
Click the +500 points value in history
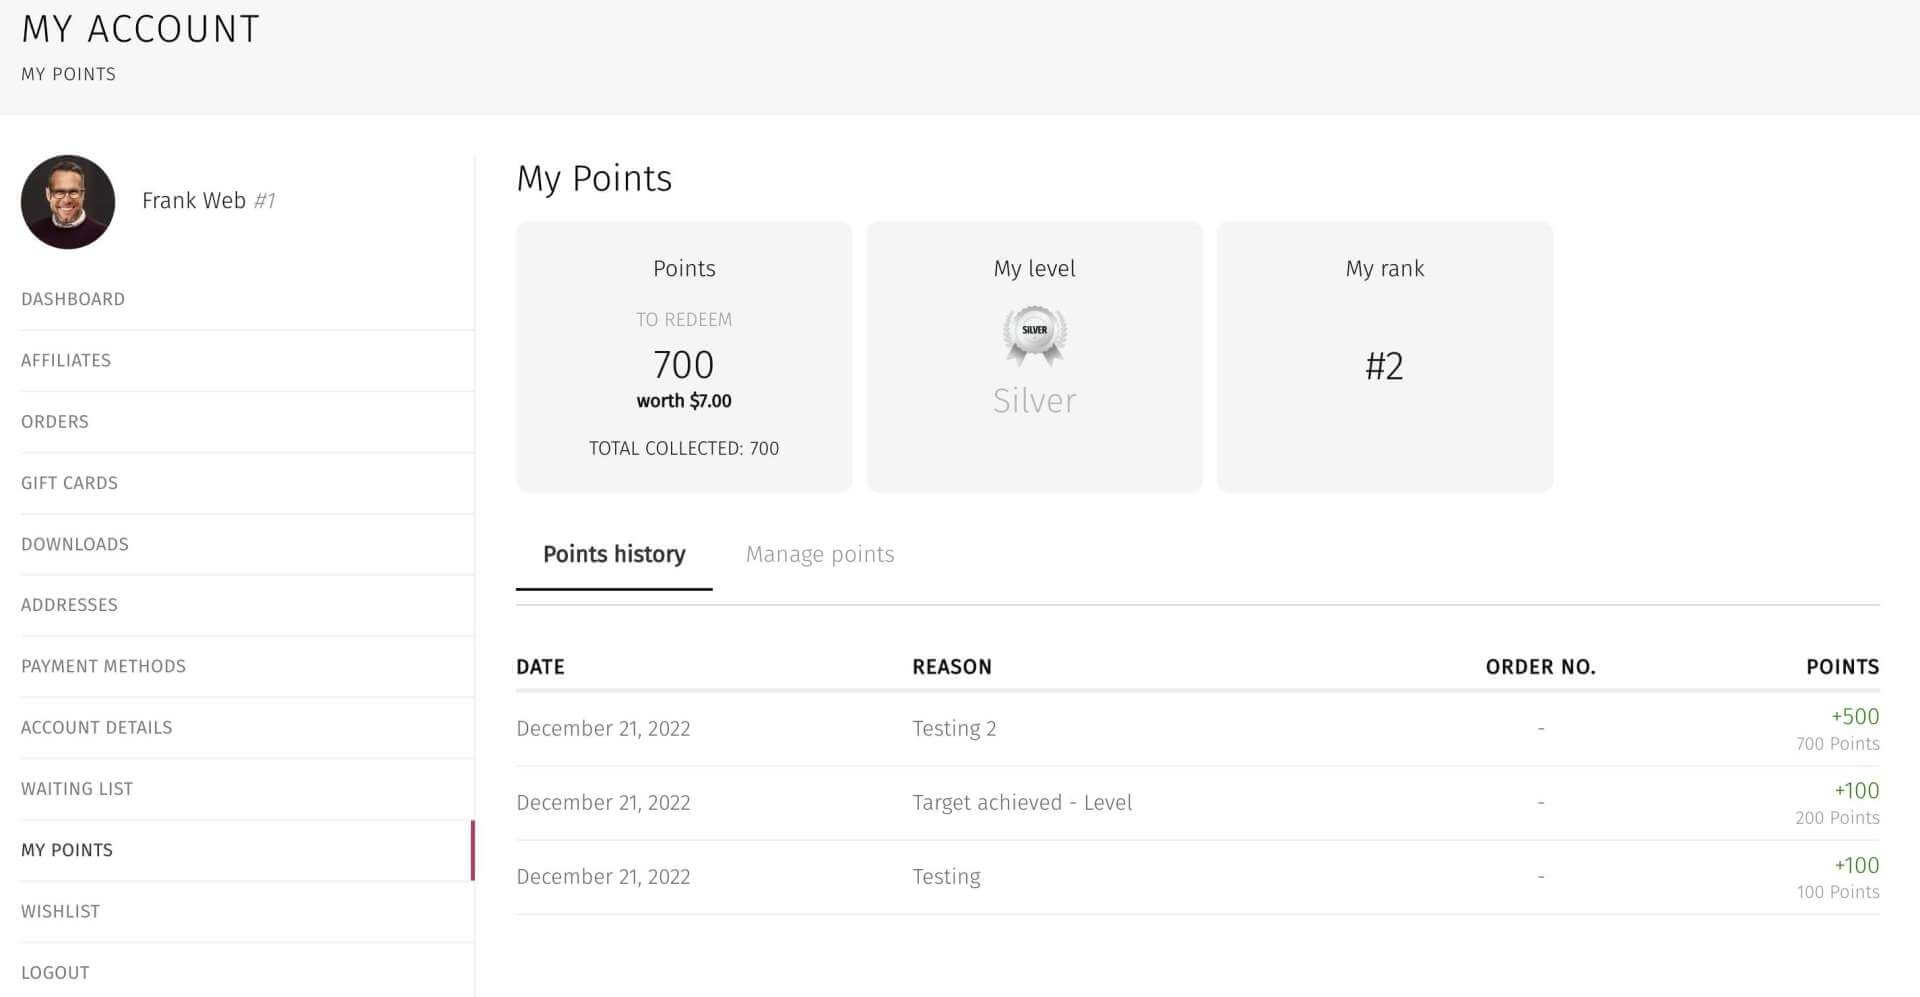point(1855,716)
